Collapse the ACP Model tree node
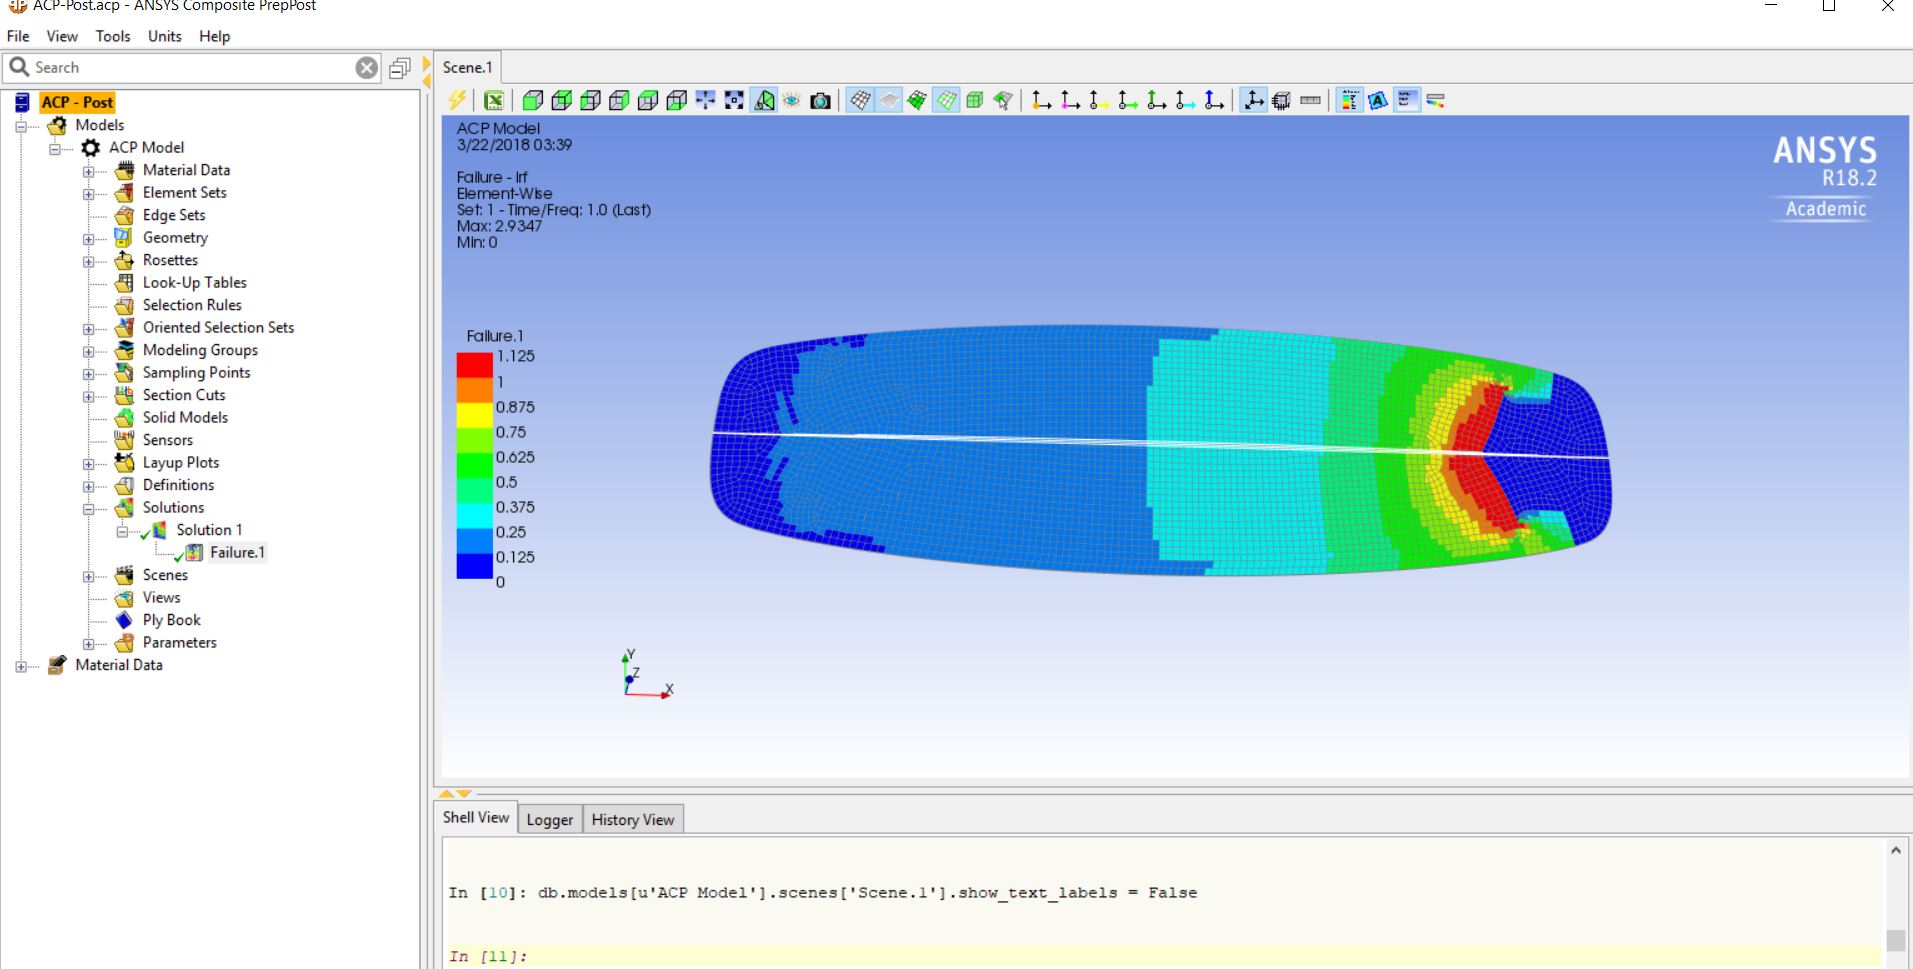The width and height of the screenshot is (1913, 969). click(x=54, y=150)
